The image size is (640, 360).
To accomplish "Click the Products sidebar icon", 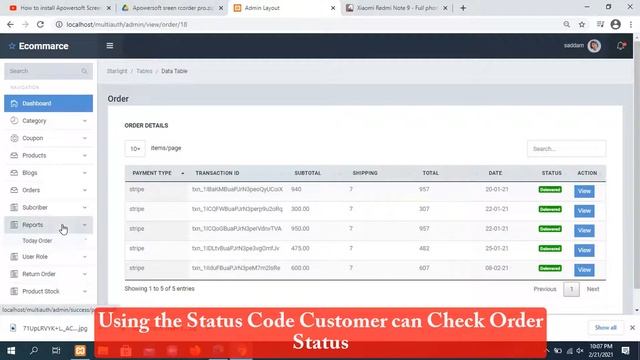I will [14, 155].
